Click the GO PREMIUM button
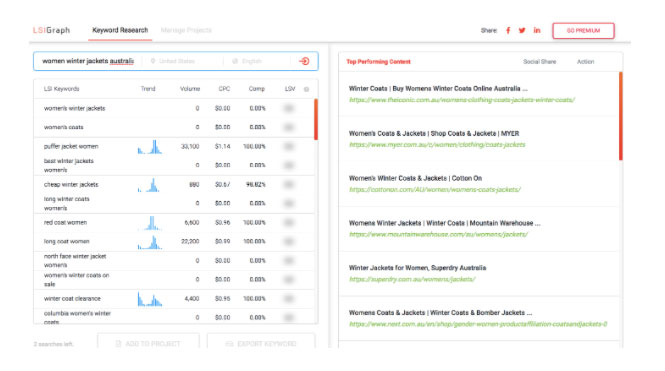 click(x=583, y=31)
